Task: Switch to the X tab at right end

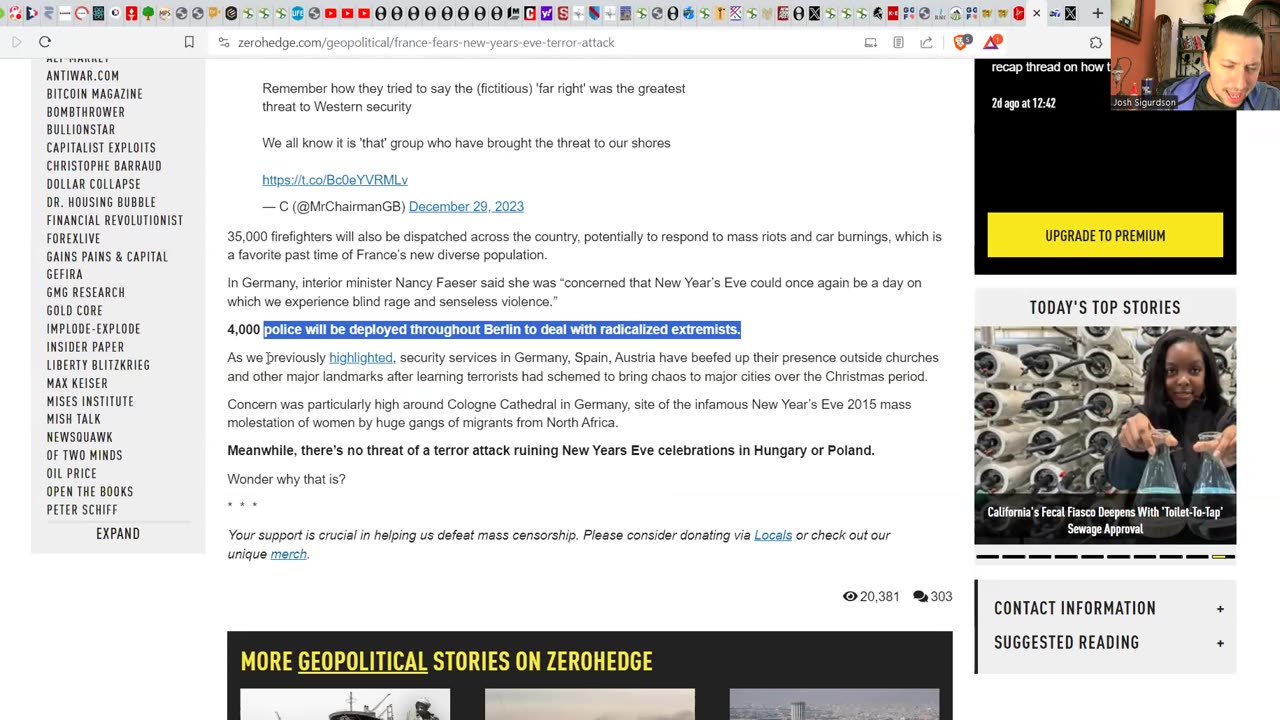Action: [x=1070, y=13]
